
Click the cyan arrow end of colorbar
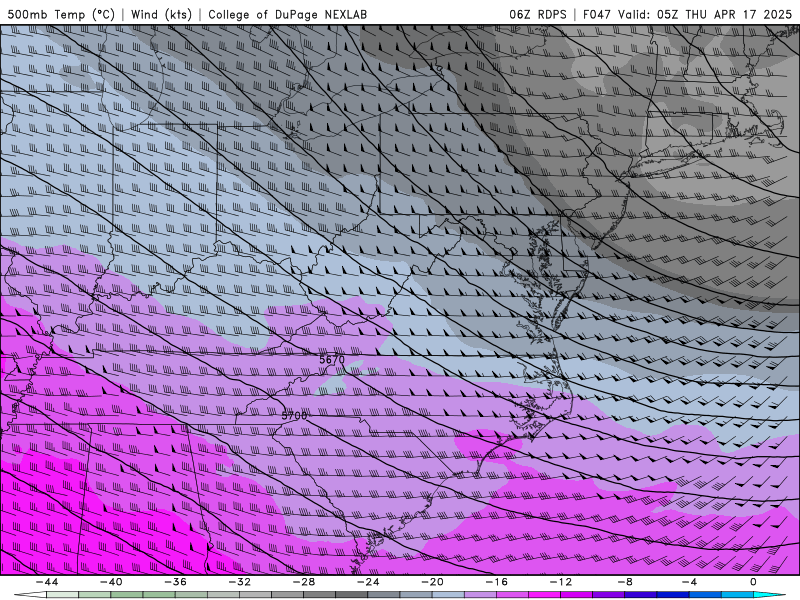[x=769, y=595]
